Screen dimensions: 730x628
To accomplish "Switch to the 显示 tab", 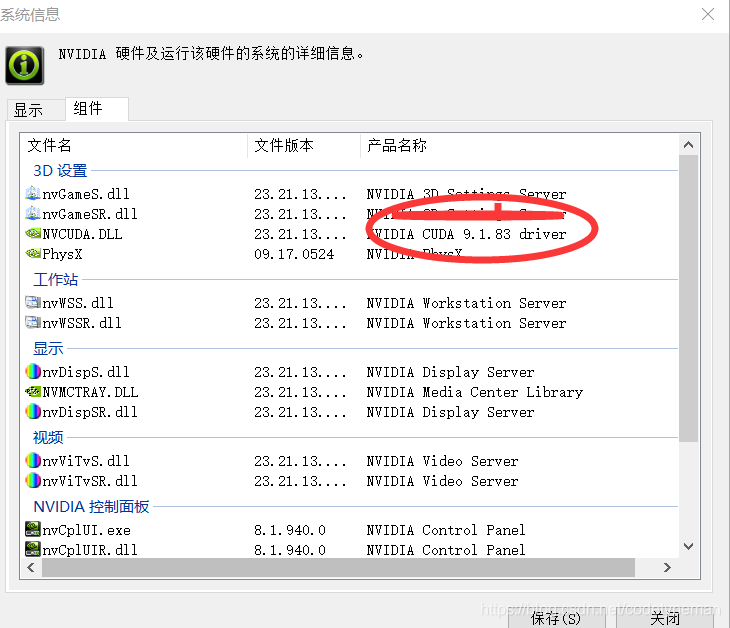I will [x=36, y=110].
